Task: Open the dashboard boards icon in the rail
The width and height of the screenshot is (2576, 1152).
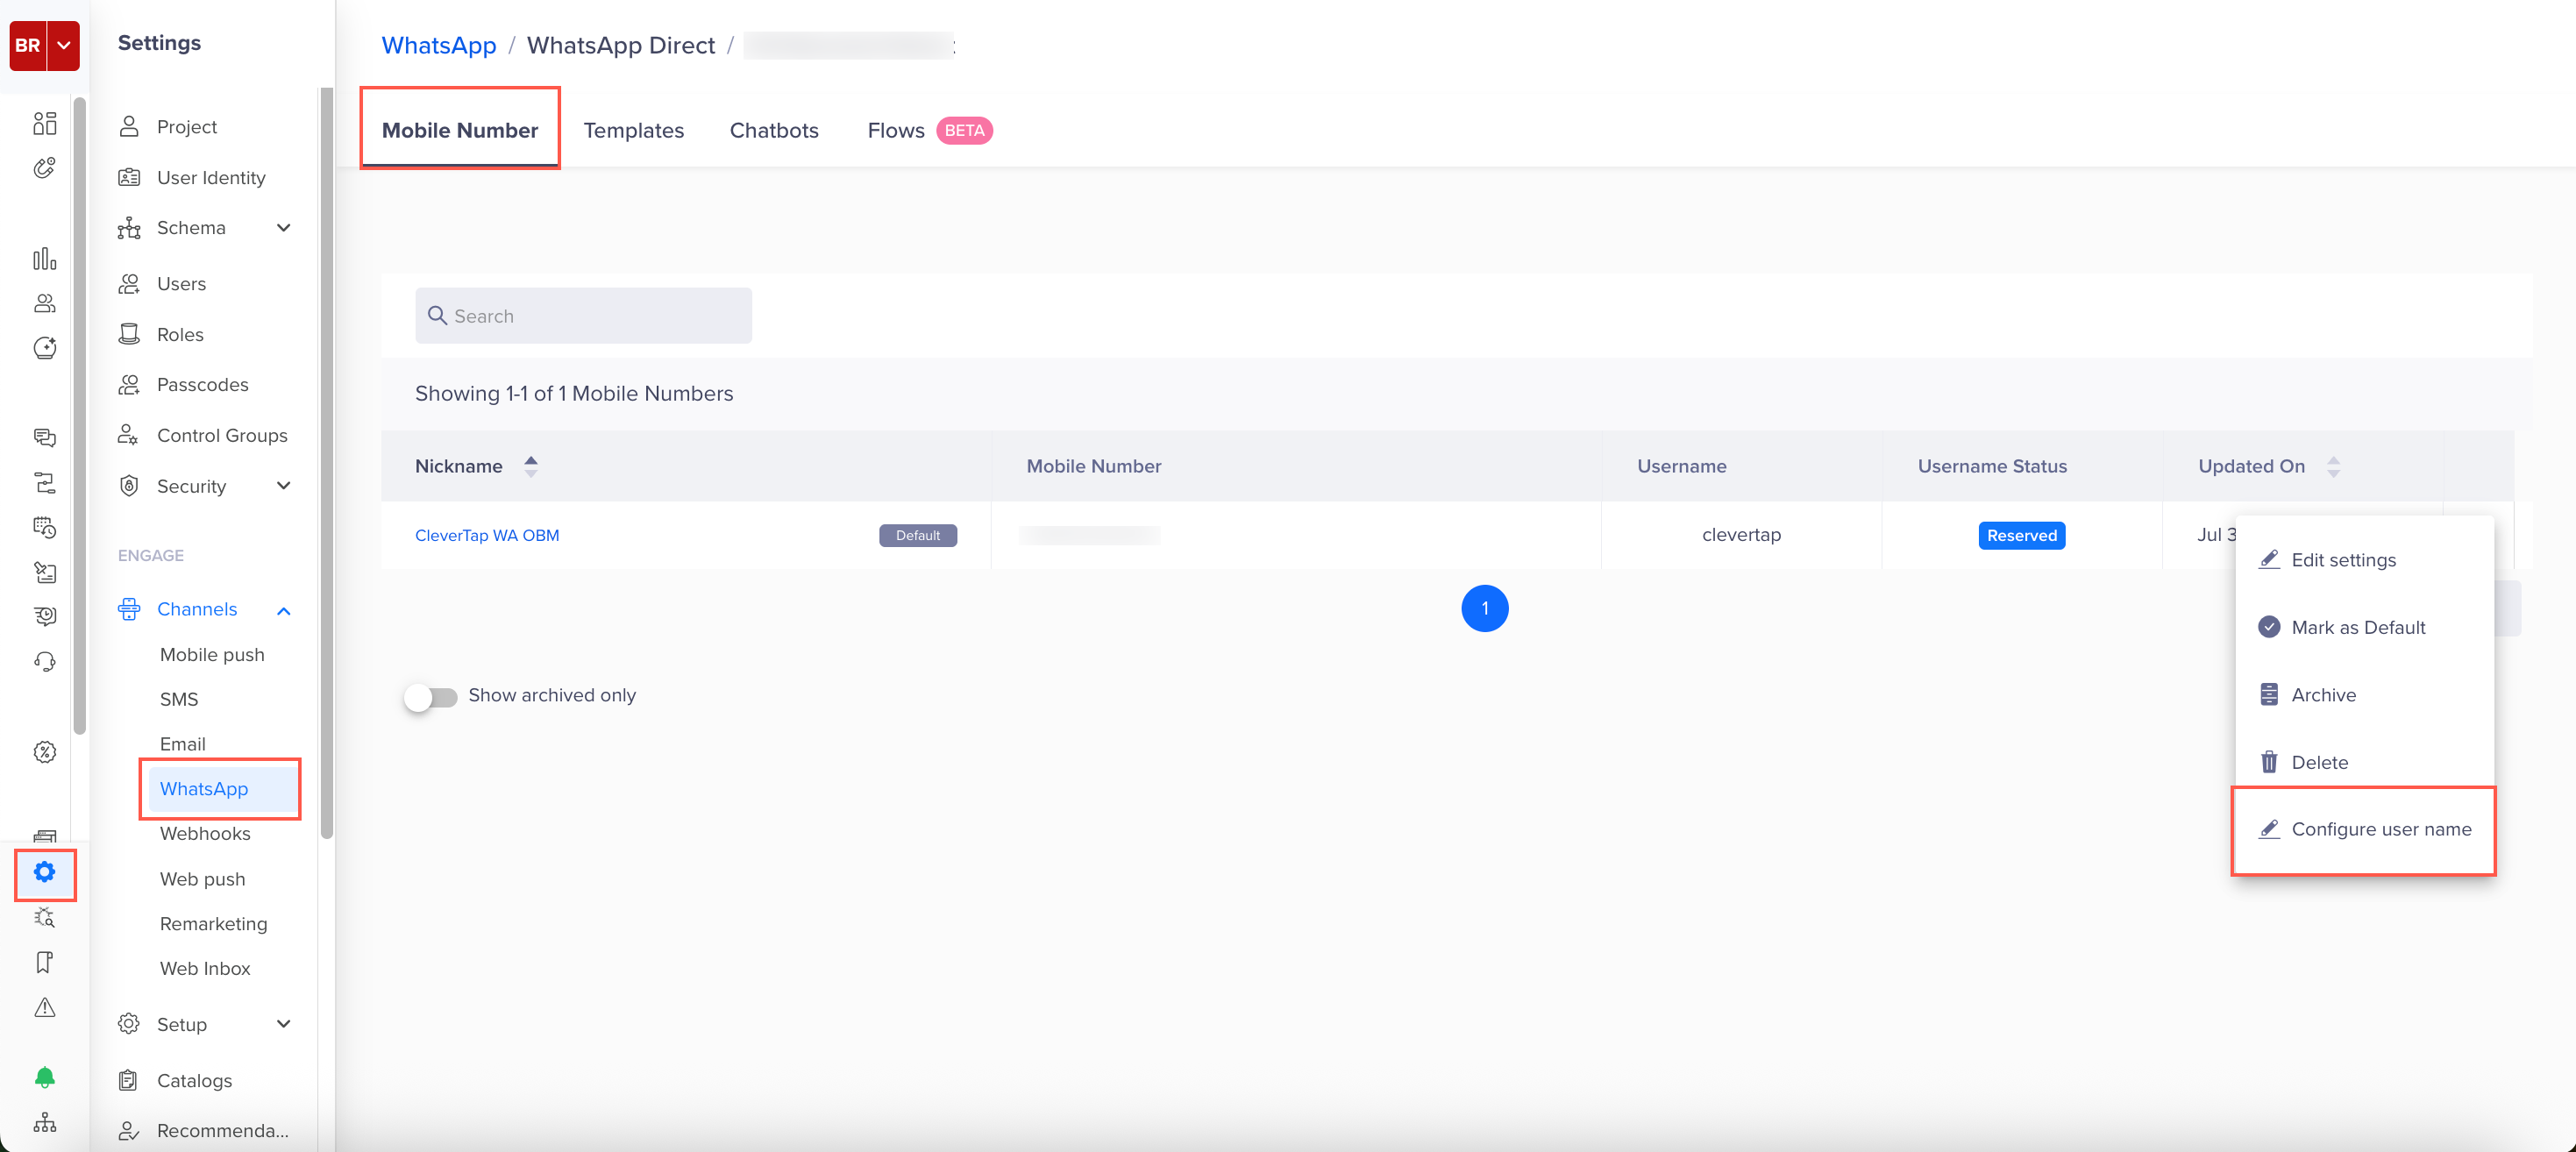Action: 45,123
